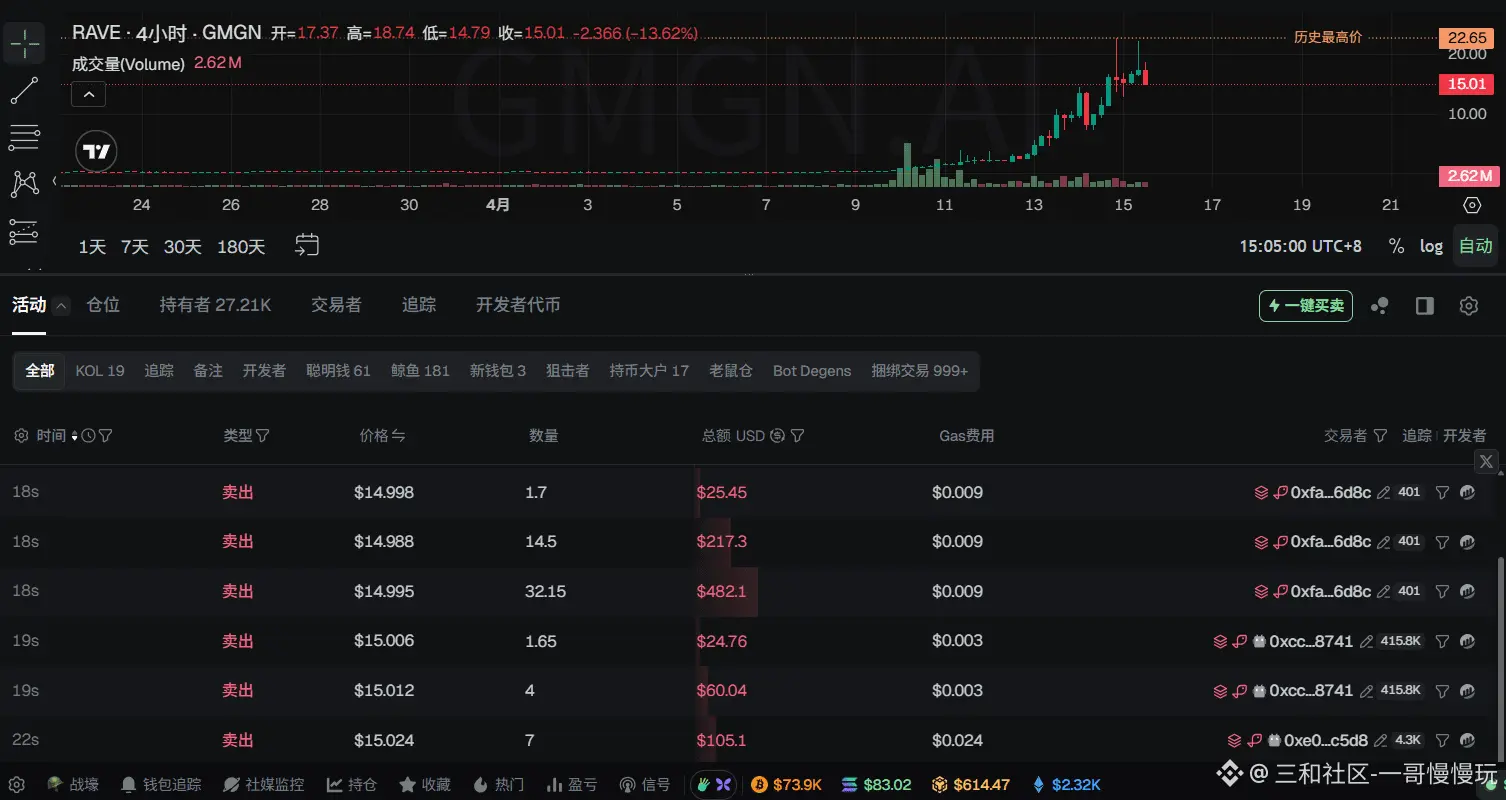Set chart range to 180天
The height and width of the screenshot is (800, 1506).
coord(241,246)
